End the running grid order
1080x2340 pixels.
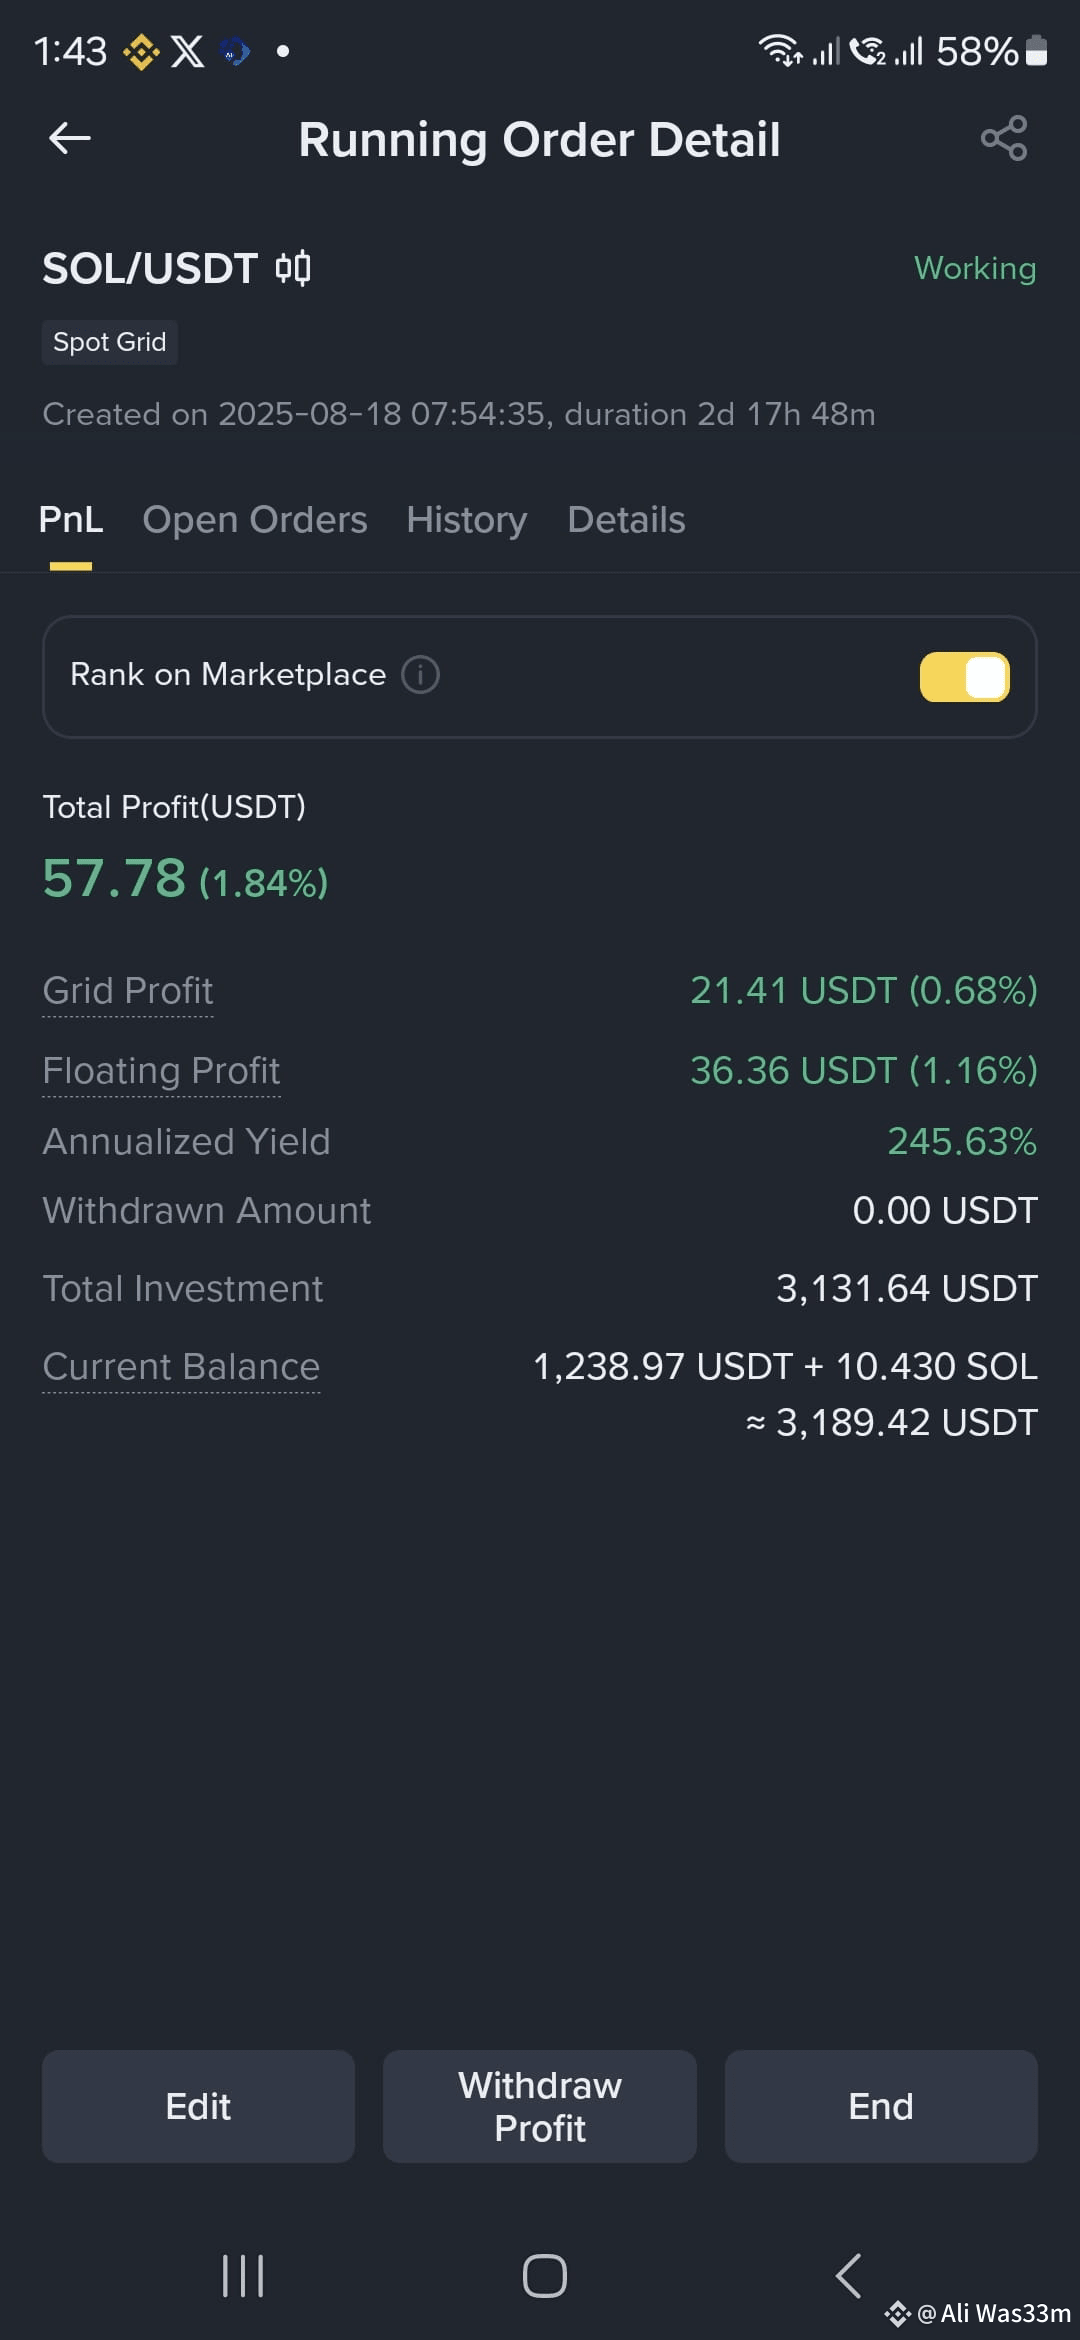click(x=881, y=2106)
